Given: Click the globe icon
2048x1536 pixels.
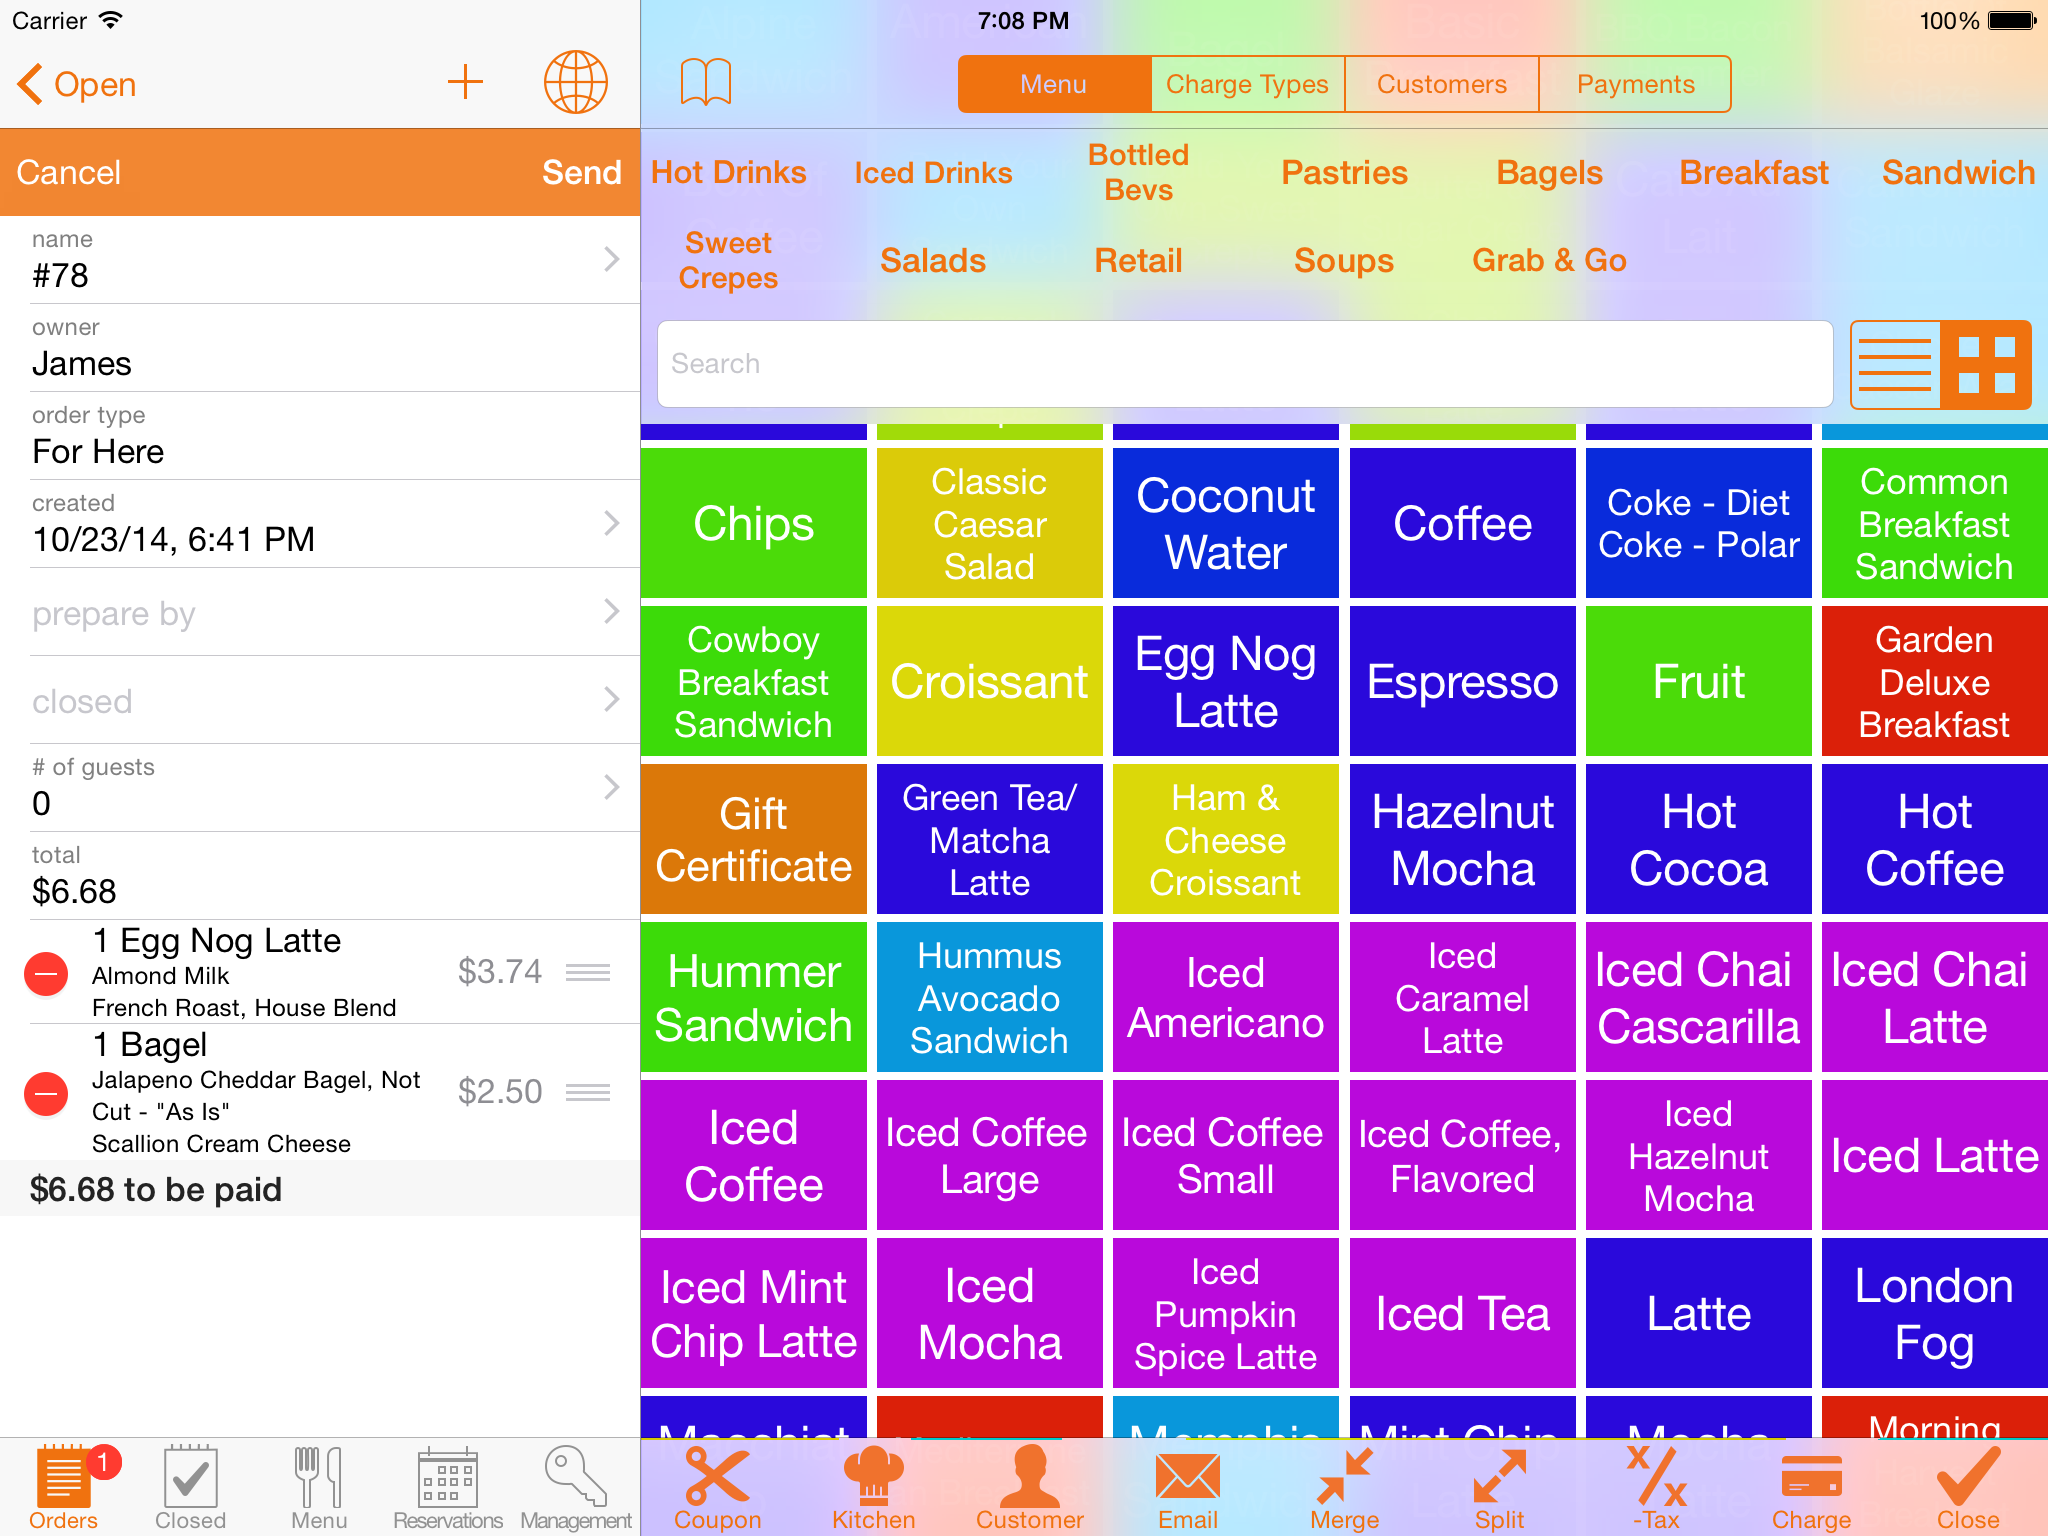Looking at the screenshot, I should click(x=575, y=83).
